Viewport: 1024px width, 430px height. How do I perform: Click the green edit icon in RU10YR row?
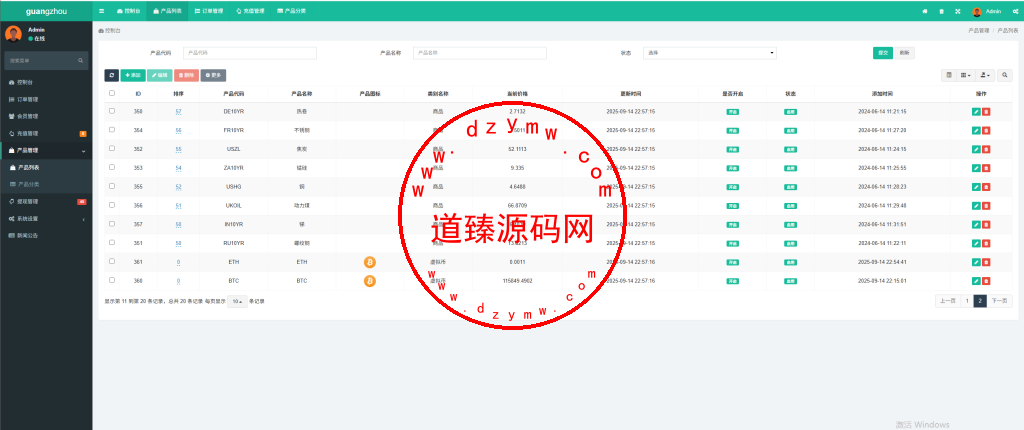click(976, 243)
